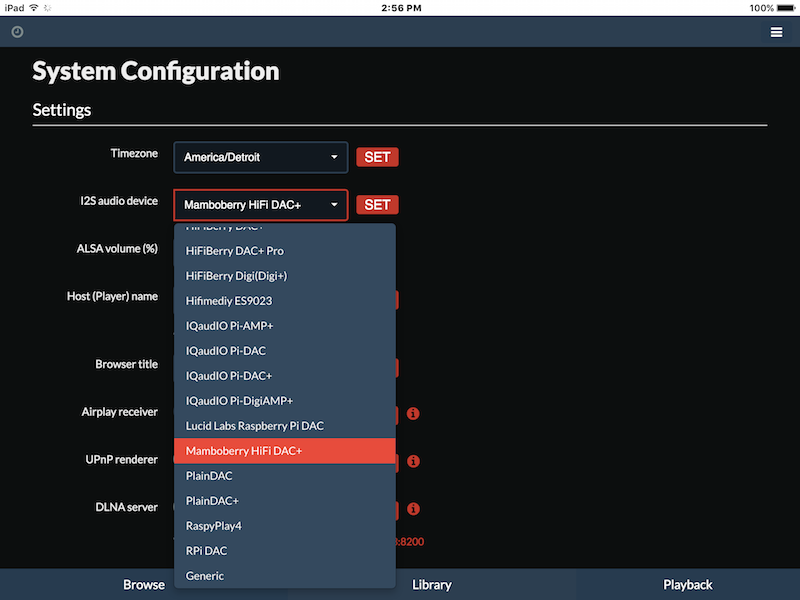Switch to the Browse tab

point(143,585)
